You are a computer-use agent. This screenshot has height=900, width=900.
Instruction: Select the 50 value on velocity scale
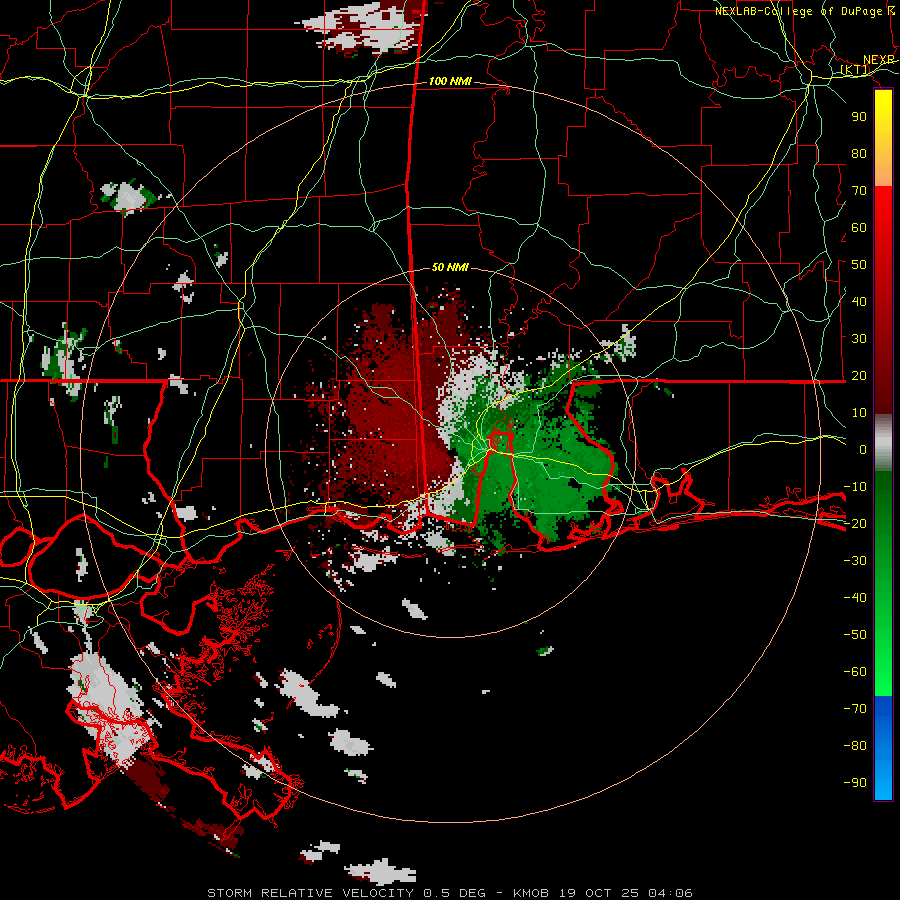[859, 265]
